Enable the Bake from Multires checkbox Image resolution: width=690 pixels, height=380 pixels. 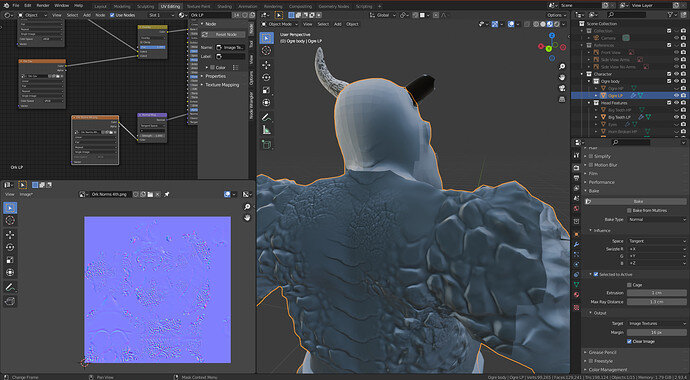click(629, 211)
